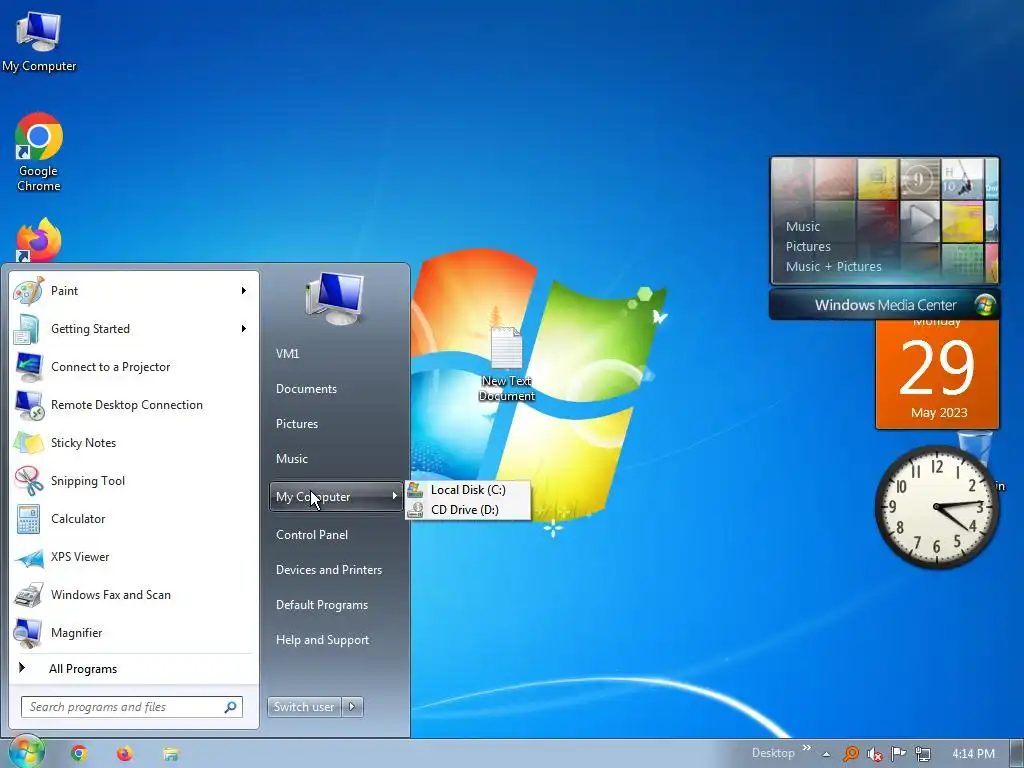Viewport: 1024px width, 768px height.
Task: Select Google Chrome desktop shortcut
Action: (x=39, y=152)
